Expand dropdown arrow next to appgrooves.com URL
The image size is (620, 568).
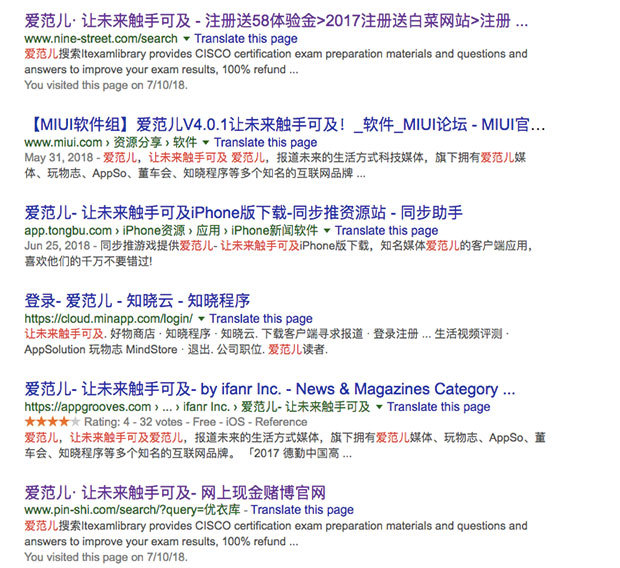click(379, 407)
